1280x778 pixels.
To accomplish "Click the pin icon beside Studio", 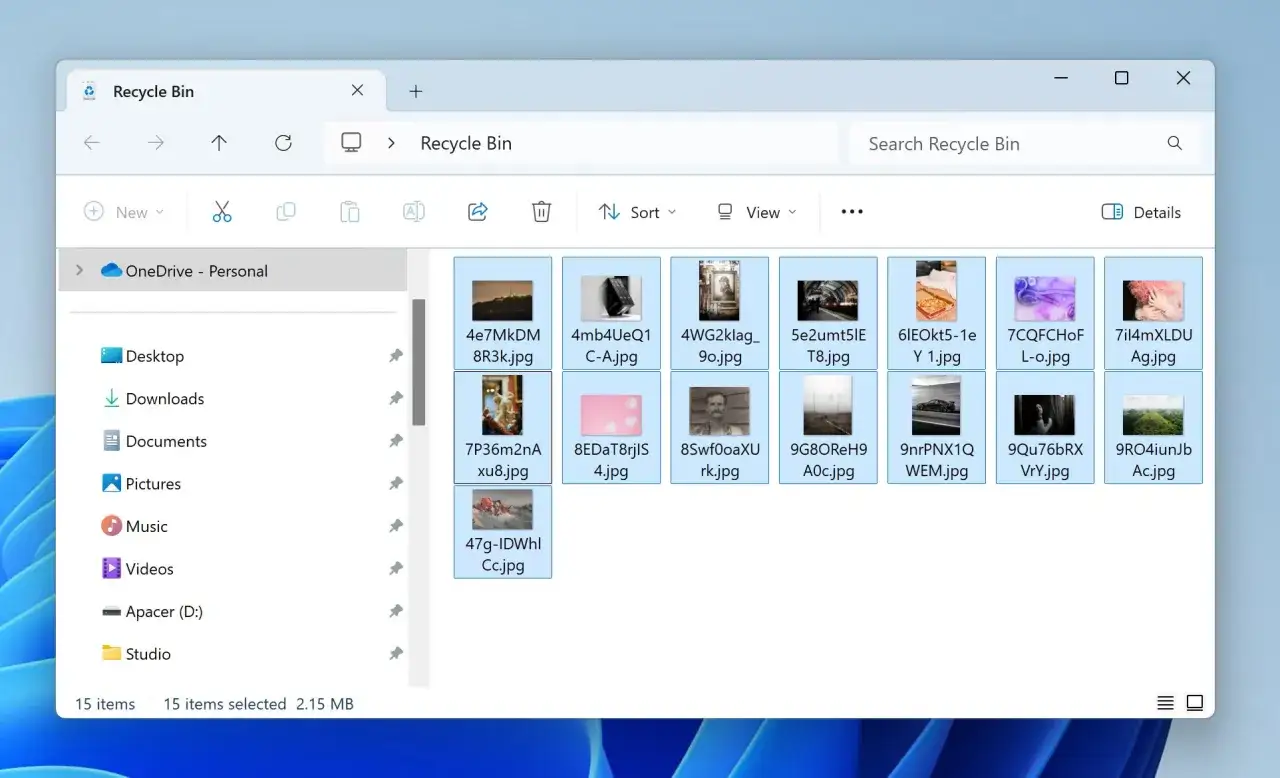I will [x=396, y=654].
